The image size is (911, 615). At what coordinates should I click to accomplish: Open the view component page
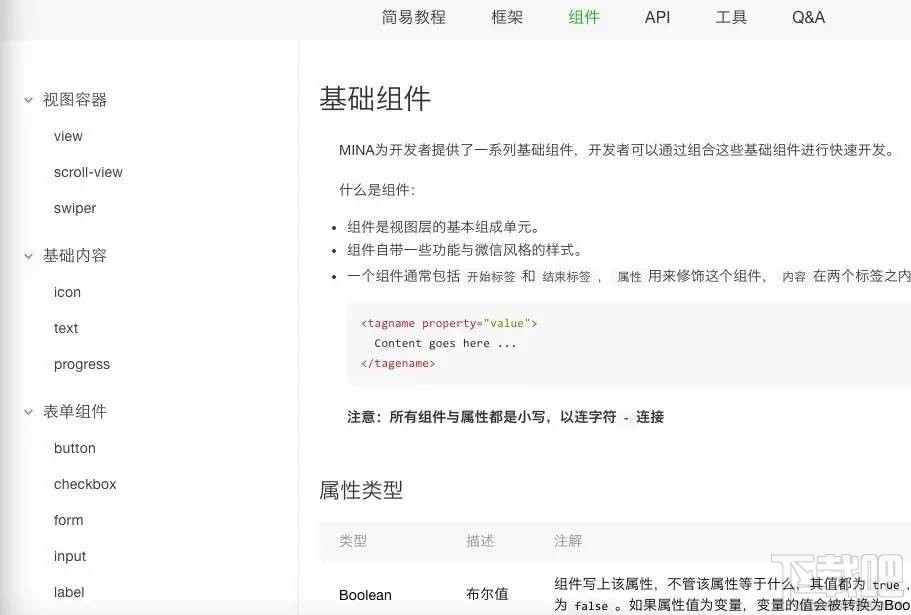[67, 136]
